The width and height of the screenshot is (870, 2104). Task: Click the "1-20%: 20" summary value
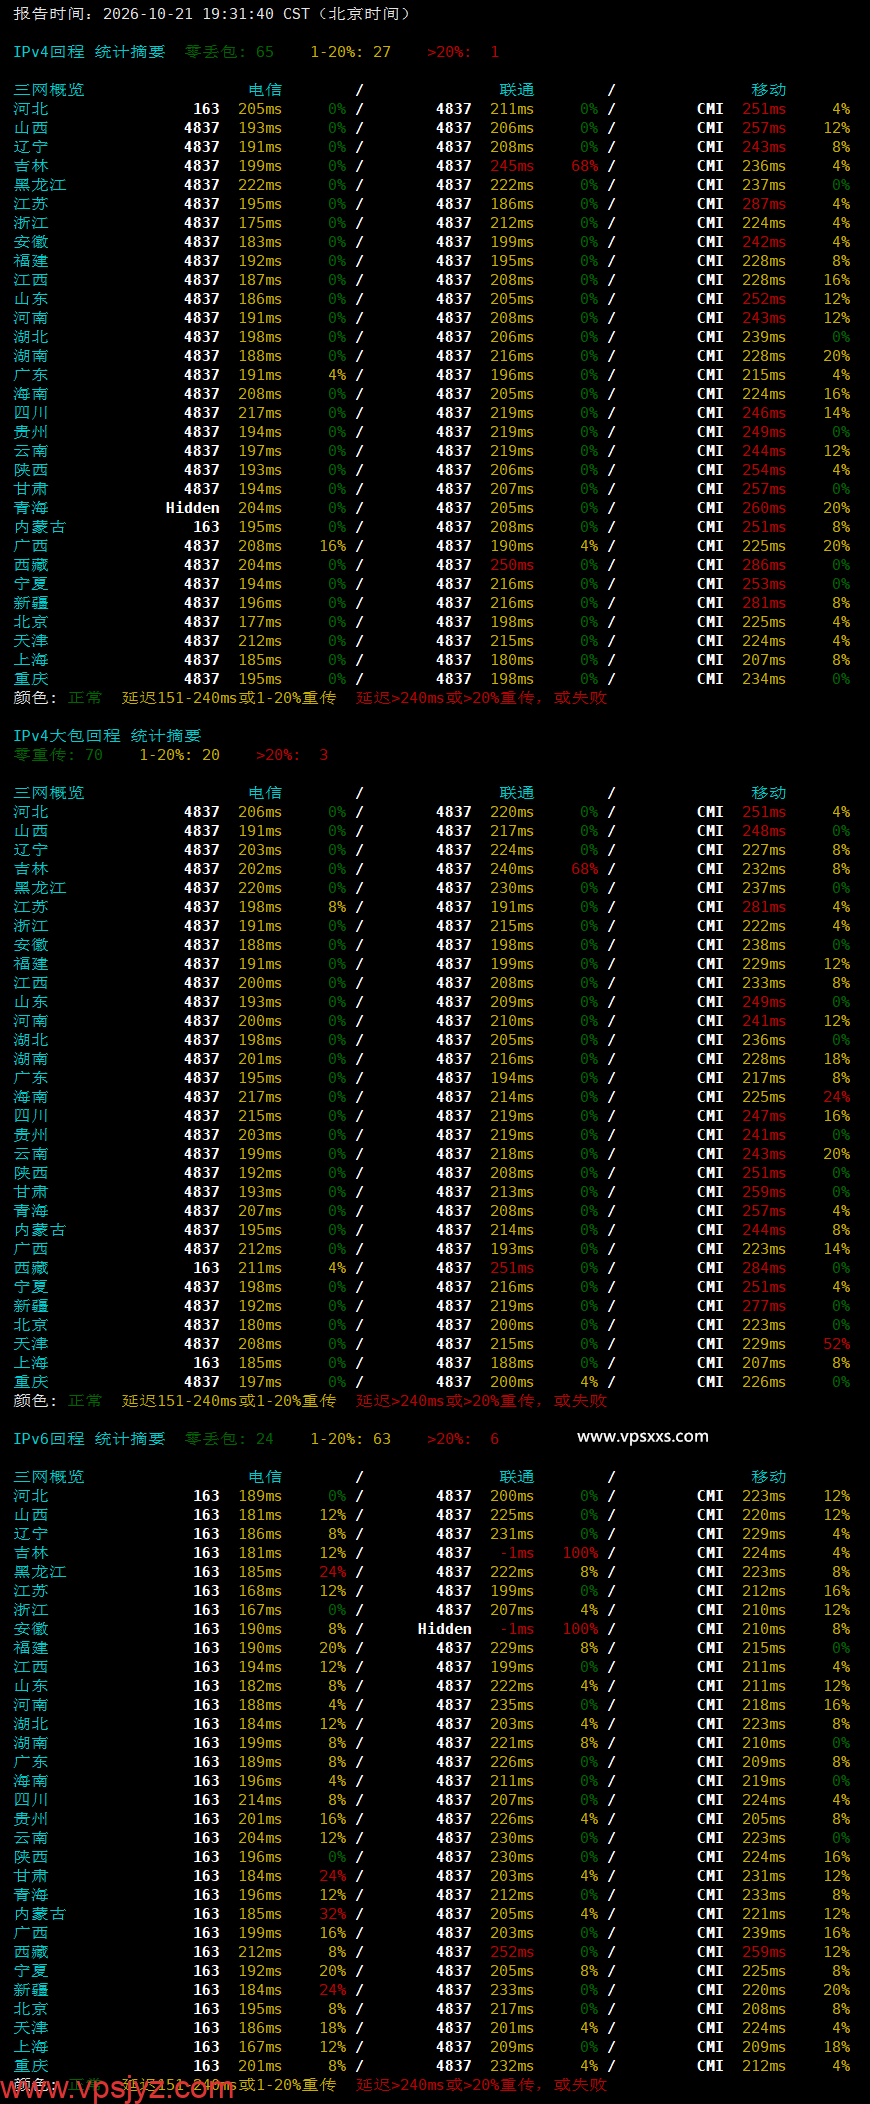point(179,755)
